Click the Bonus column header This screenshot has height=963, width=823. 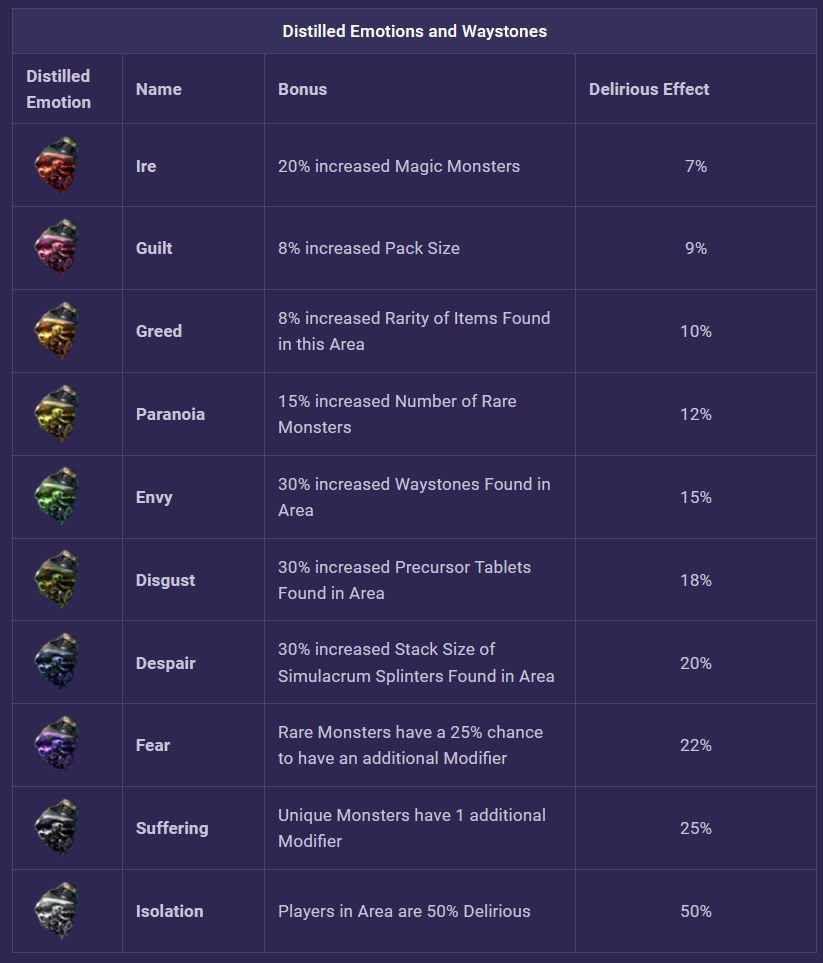coord(302,89)
